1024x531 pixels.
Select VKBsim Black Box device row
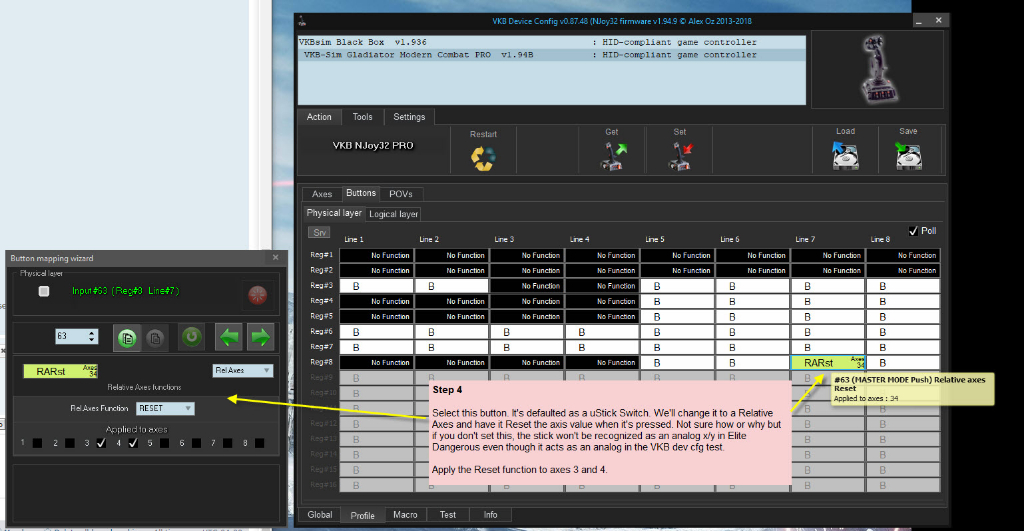pyautogui.click(x=551, y=42)
